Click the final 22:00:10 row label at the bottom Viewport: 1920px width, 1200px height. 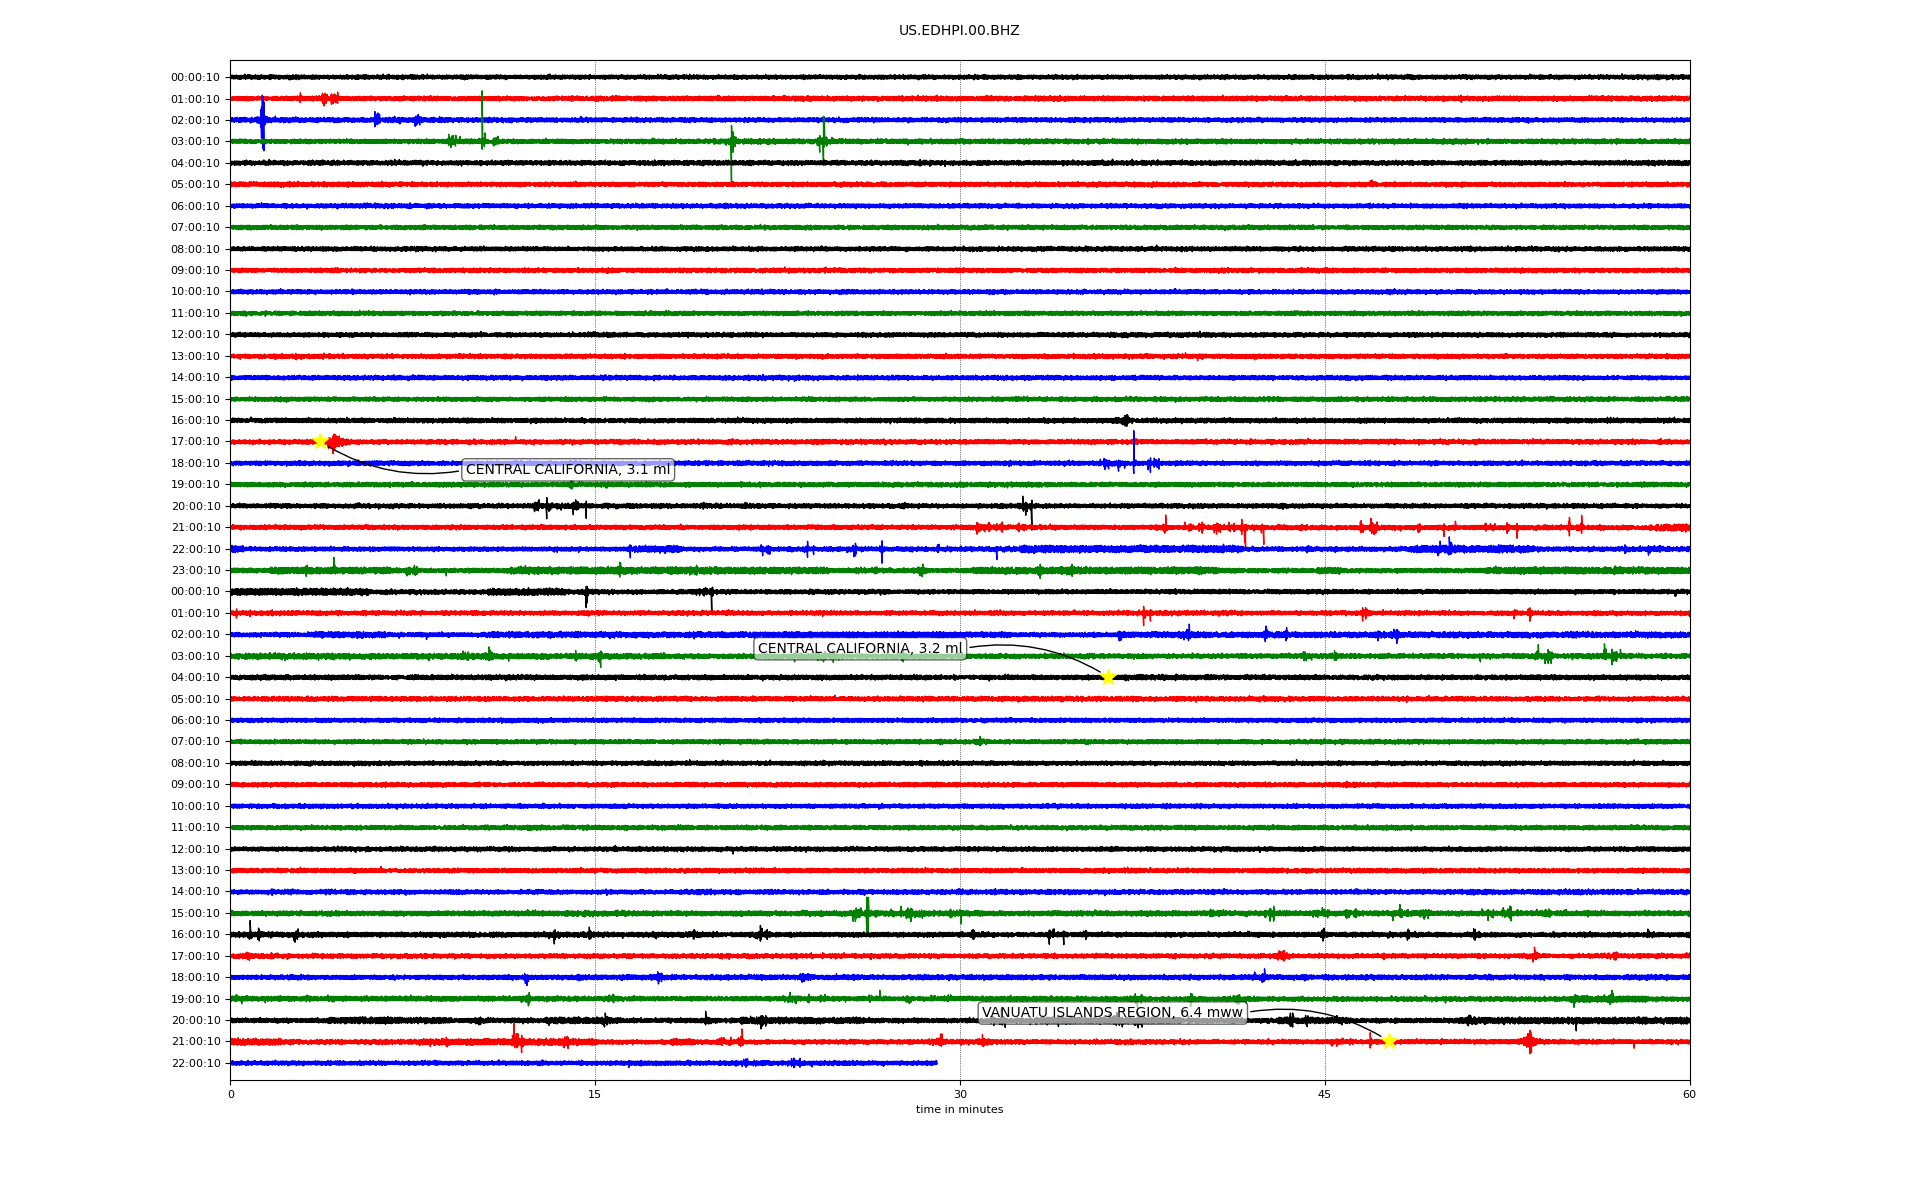tap(195, 1063)
